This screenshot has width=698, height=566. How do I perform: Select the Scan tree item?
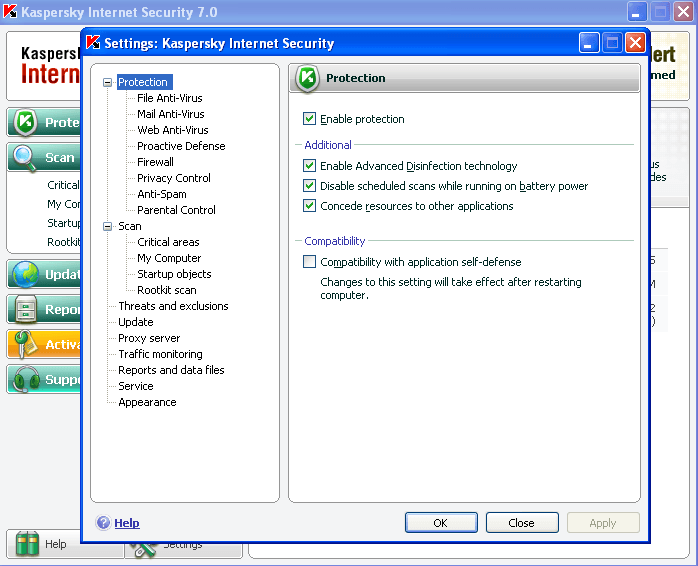click(x=130, y=226)
